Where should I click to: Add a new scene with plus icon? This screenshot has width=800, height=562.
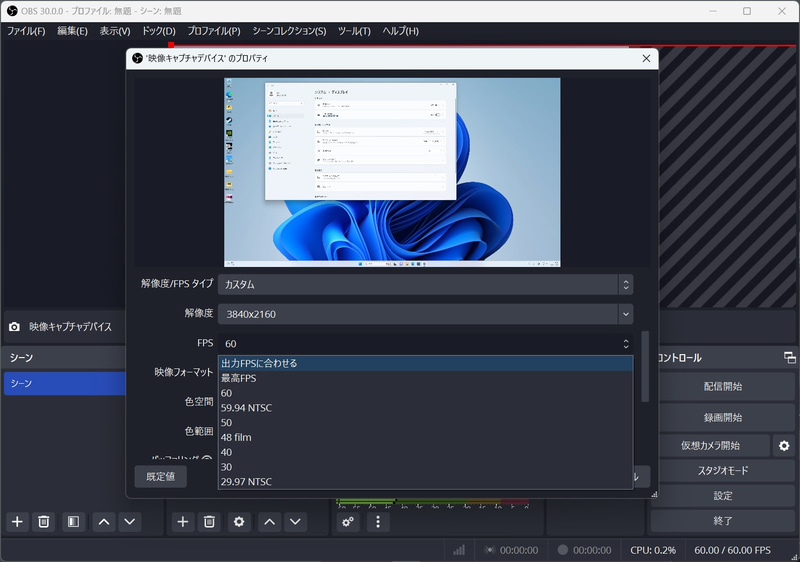click(17, 522)
